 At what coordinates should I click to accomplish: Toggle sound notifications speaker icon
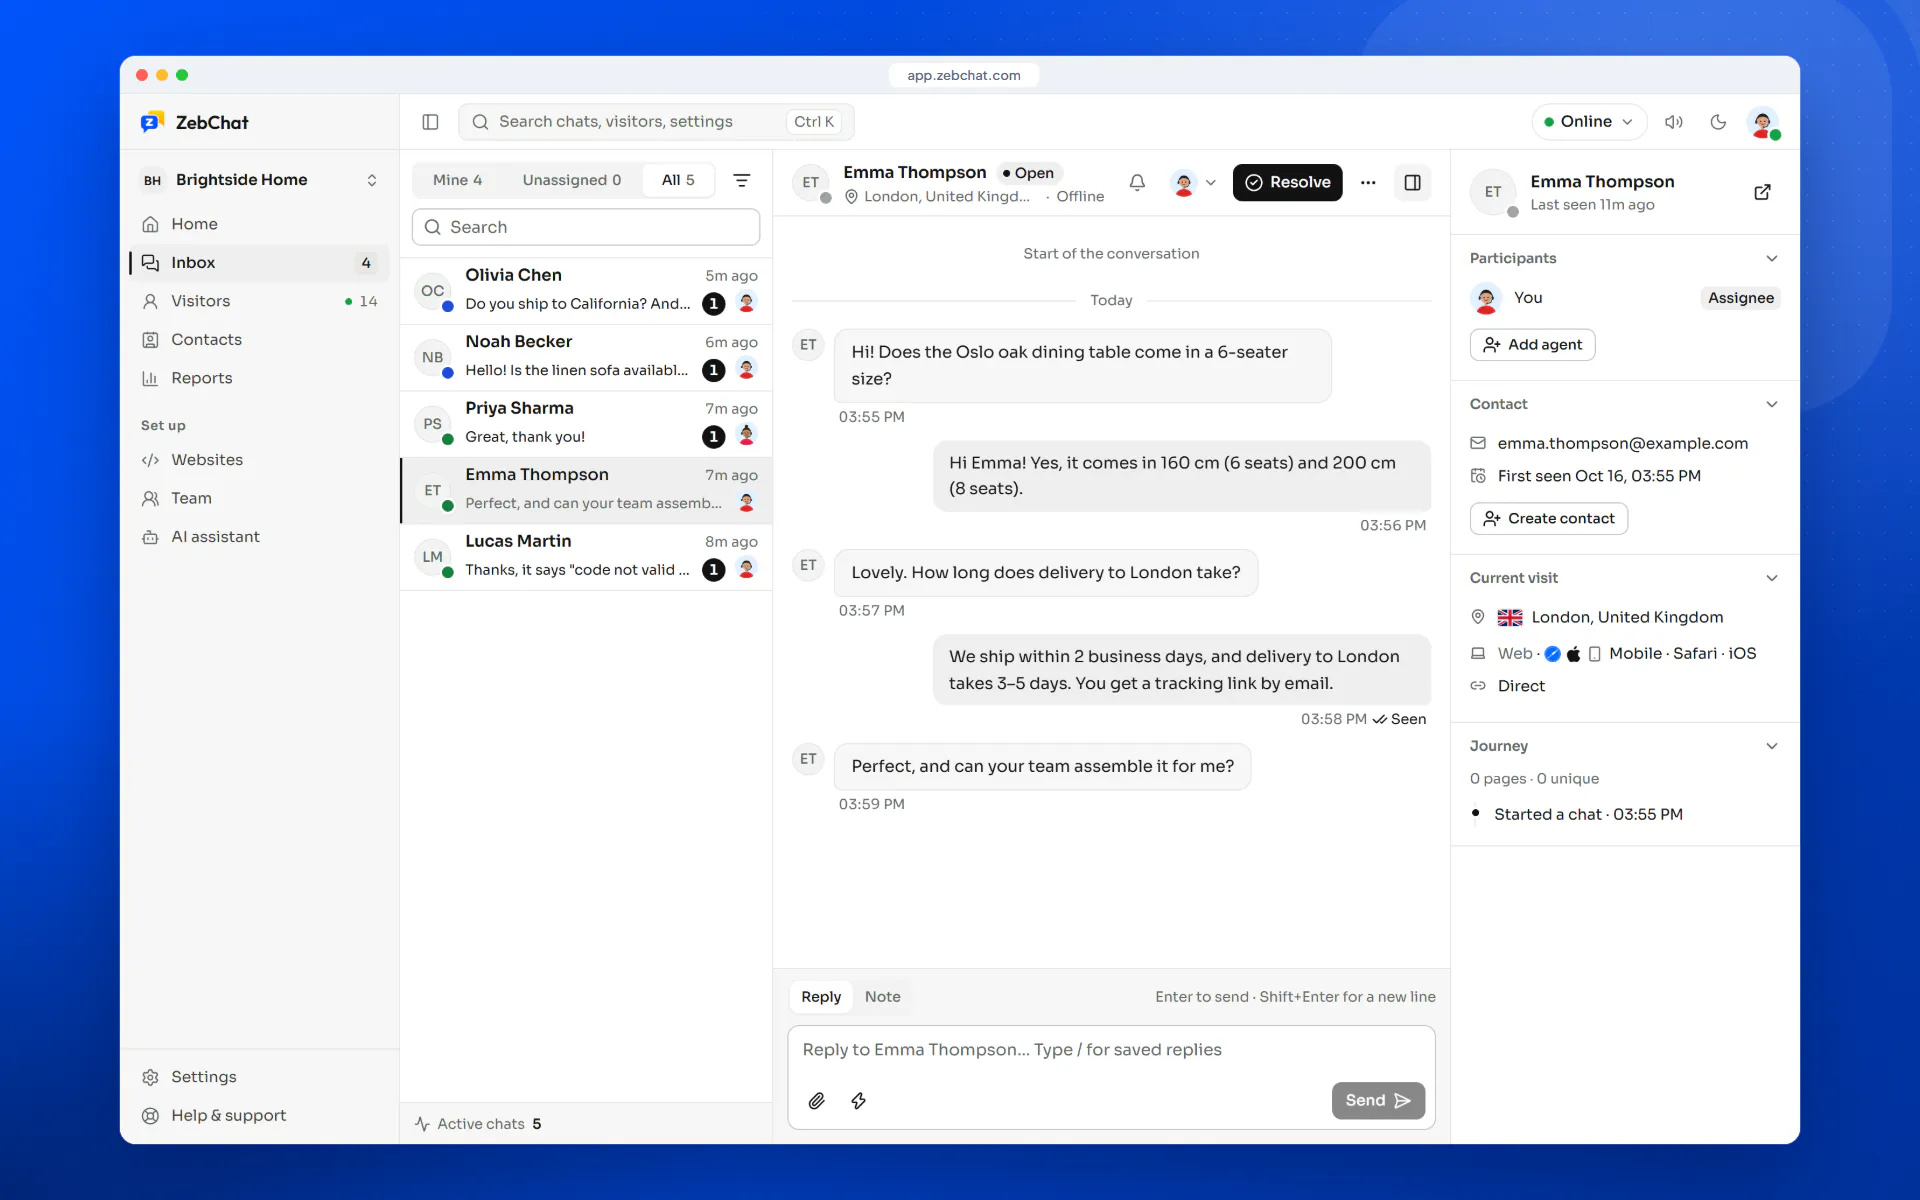(1673, 122)
